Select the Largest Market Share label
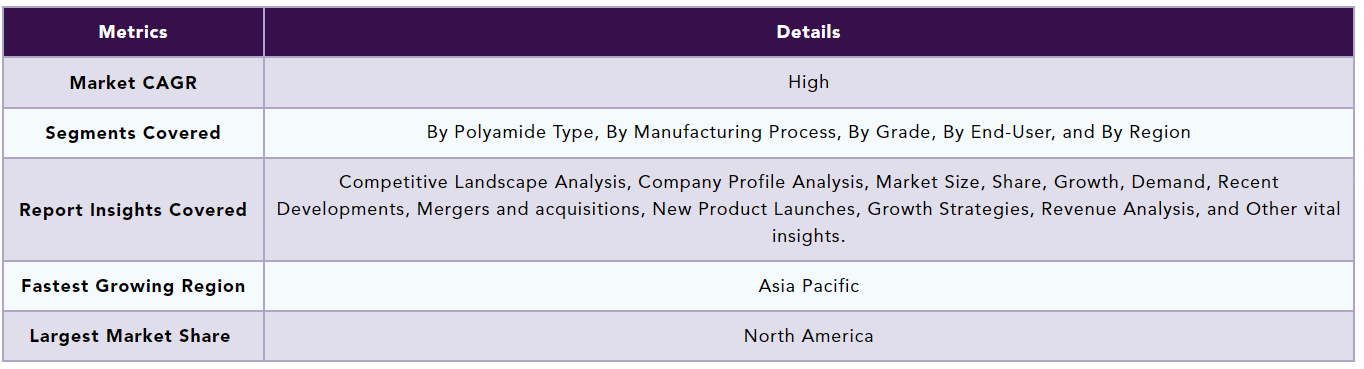Image resolution: width=1364 pixels, height=369 pixels. click(130, 336)
